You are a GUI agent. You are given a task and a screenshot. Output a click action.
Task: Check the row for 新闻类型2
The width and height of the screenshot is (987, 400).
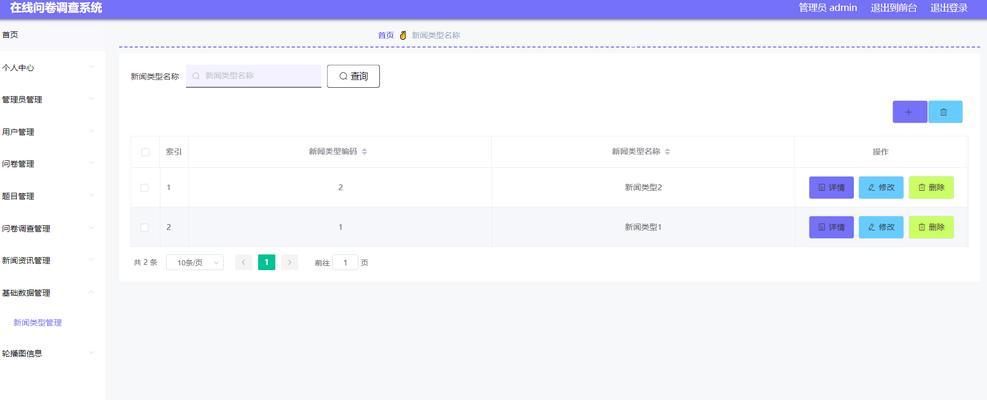click(145, 188)
